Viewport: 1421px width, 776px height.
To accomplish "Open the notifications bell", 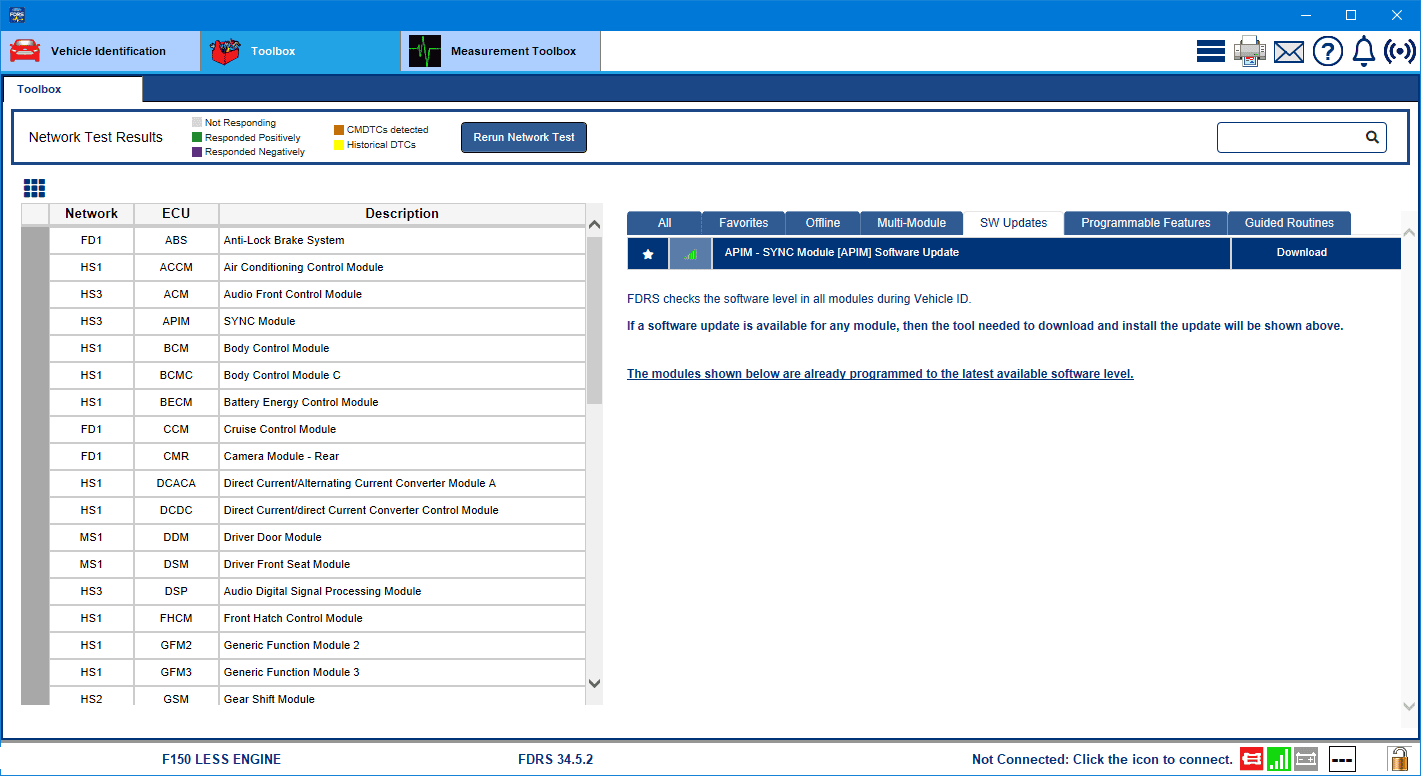I will coord(1363,51).
